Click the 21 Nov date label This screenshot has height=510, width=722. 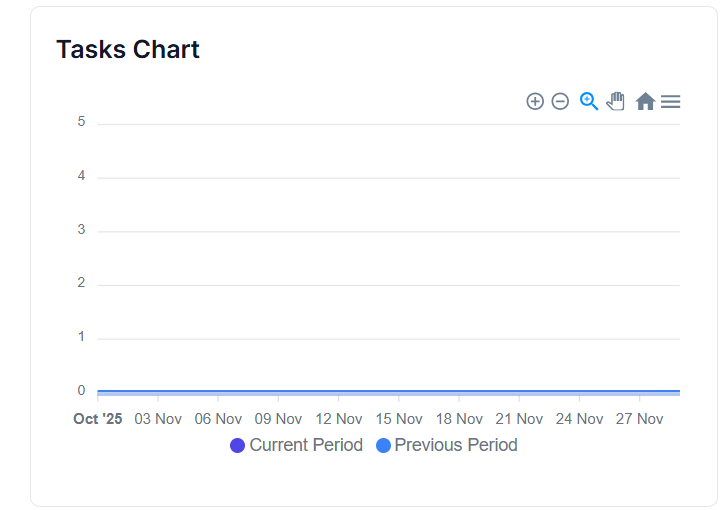tap(519, 419)
